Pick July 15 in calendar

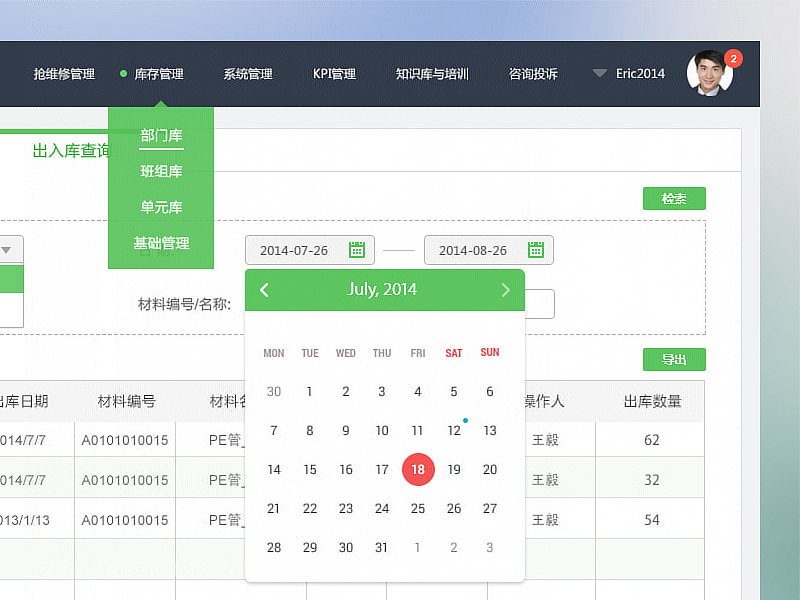pyautogui.click(x=310, y=469)
